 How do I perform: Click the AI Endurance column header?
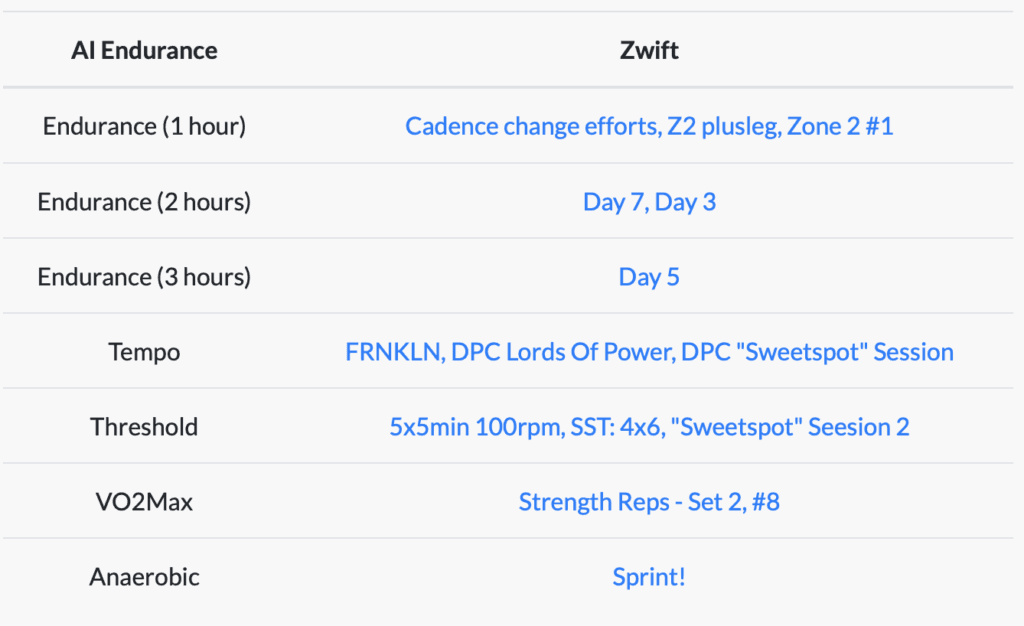[x=144, y=50]
